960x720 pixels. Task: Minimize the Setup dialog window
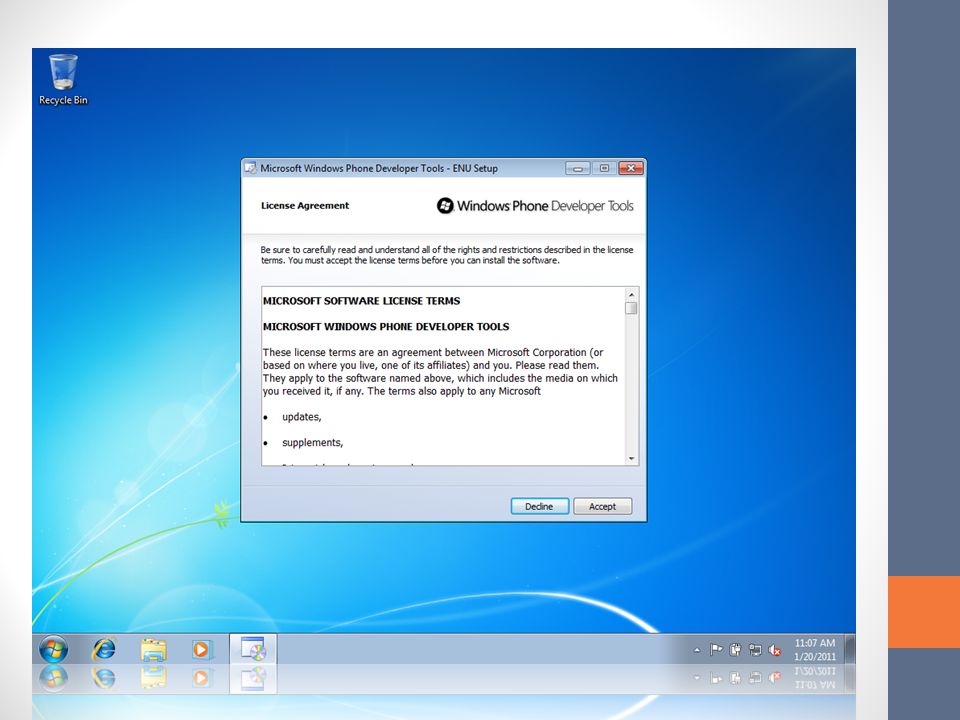coord(577,168)
